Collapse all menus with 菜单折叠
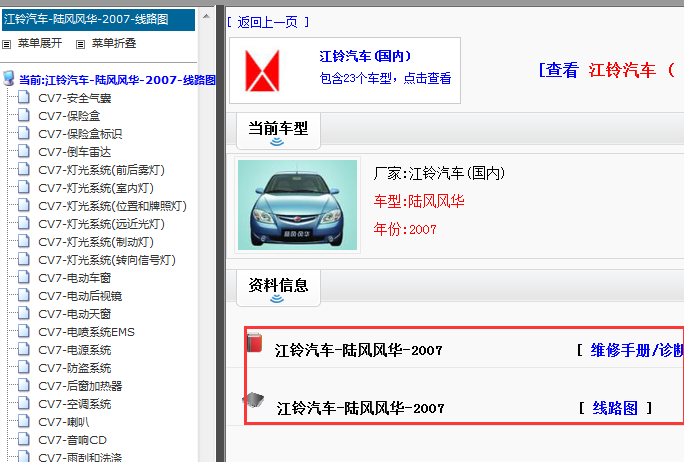The width and height of the screenshot is (684, 462). click(x=114, y=43)
